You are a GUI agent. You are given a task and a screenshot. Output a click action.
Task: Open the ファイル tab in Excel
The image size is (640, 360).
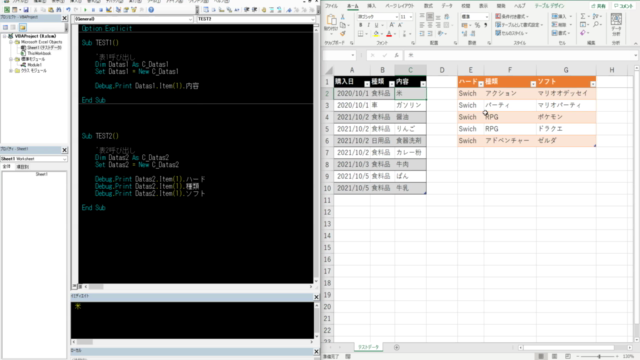coord(331,6)
